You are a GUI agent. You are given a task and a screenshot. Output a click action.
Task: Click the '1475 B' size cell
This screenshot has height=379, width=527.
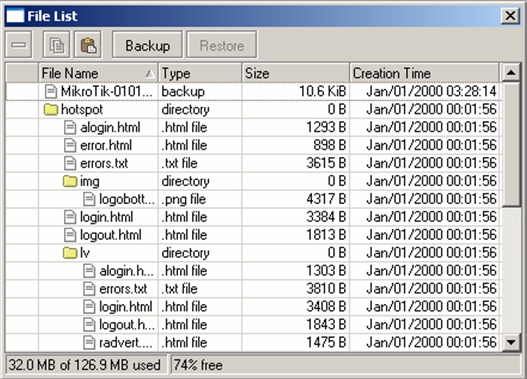326,342
